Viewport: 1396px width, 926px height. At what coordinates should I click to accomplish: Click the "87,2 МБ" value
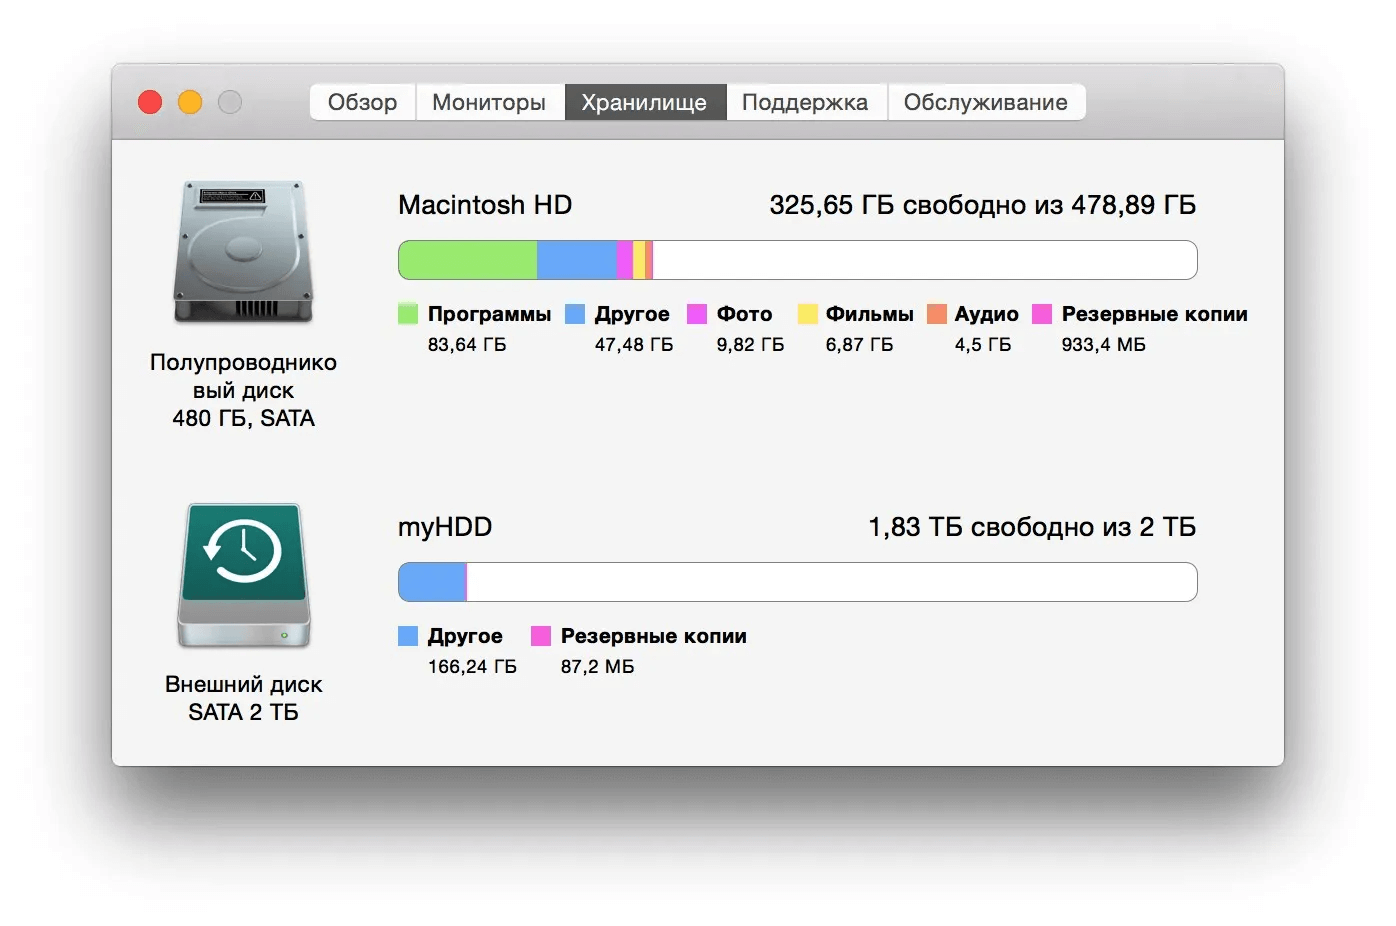(x=598, y=667)
